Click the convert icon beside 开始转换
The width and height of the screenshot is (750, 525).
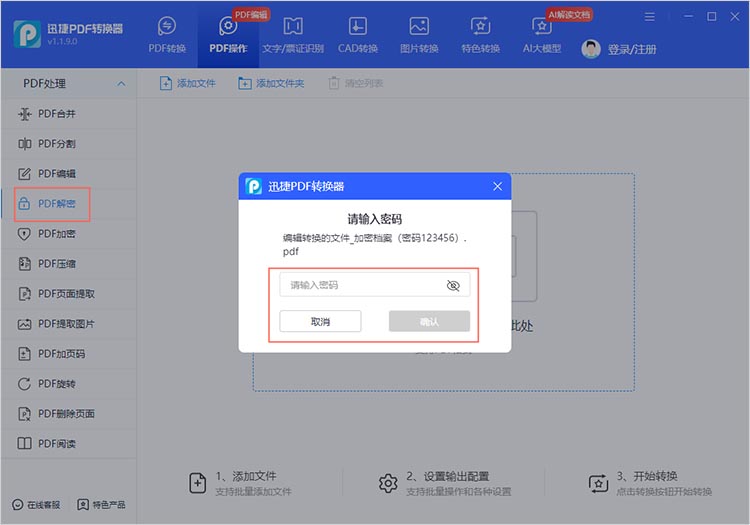click(x=598, y=483)
